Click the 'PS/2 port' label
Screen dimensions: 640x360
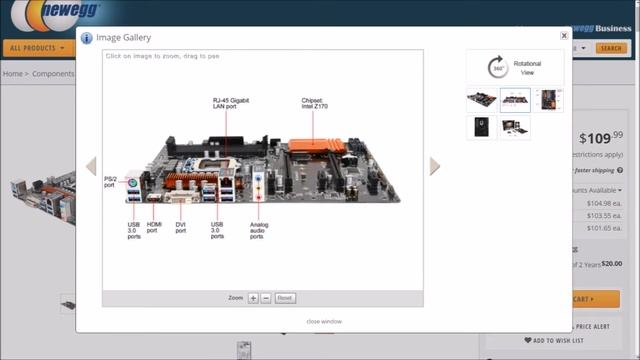point(110,182)
